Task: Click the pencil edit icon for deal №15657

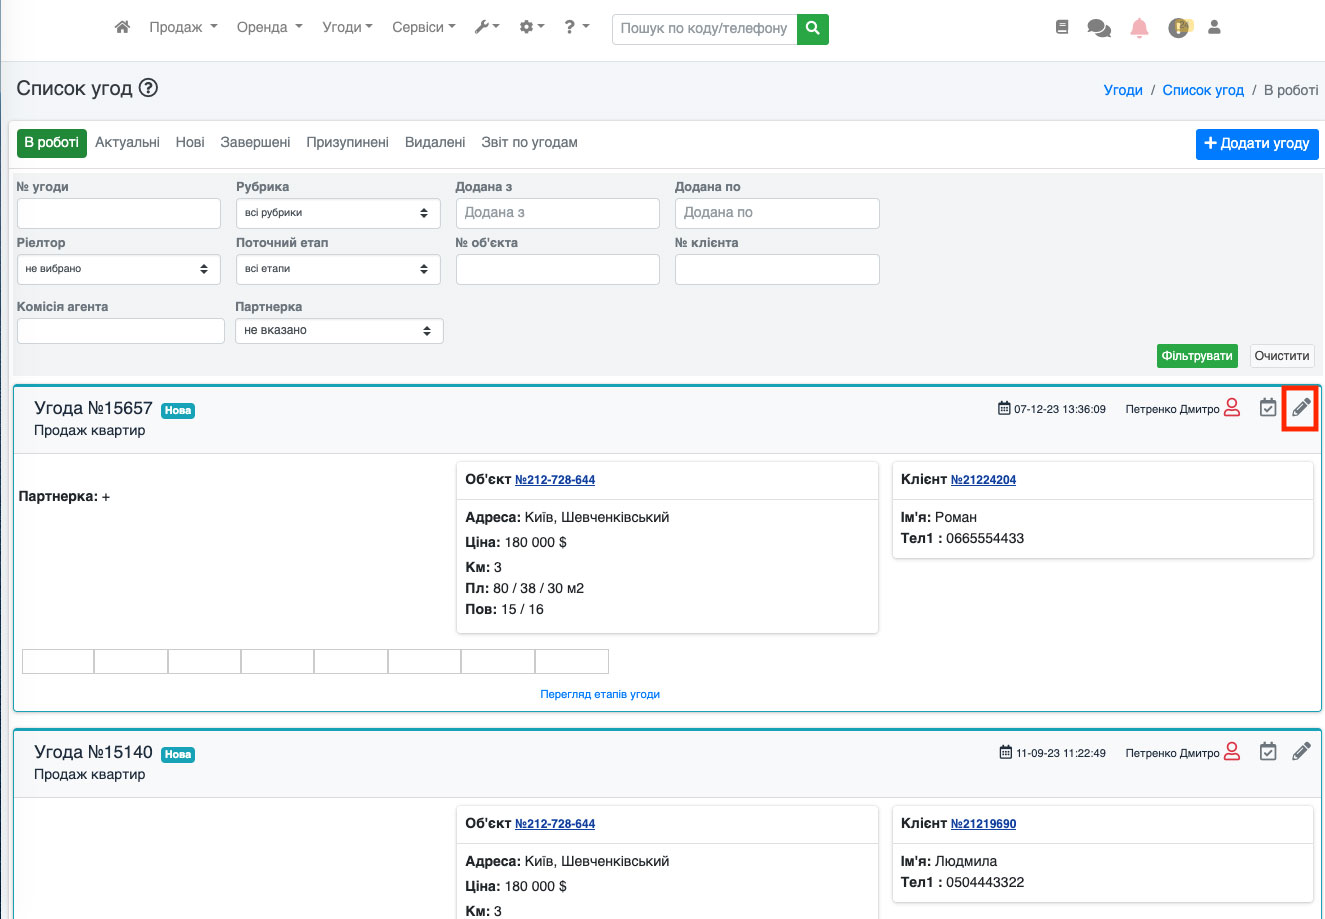Action: pos(1300,408)
